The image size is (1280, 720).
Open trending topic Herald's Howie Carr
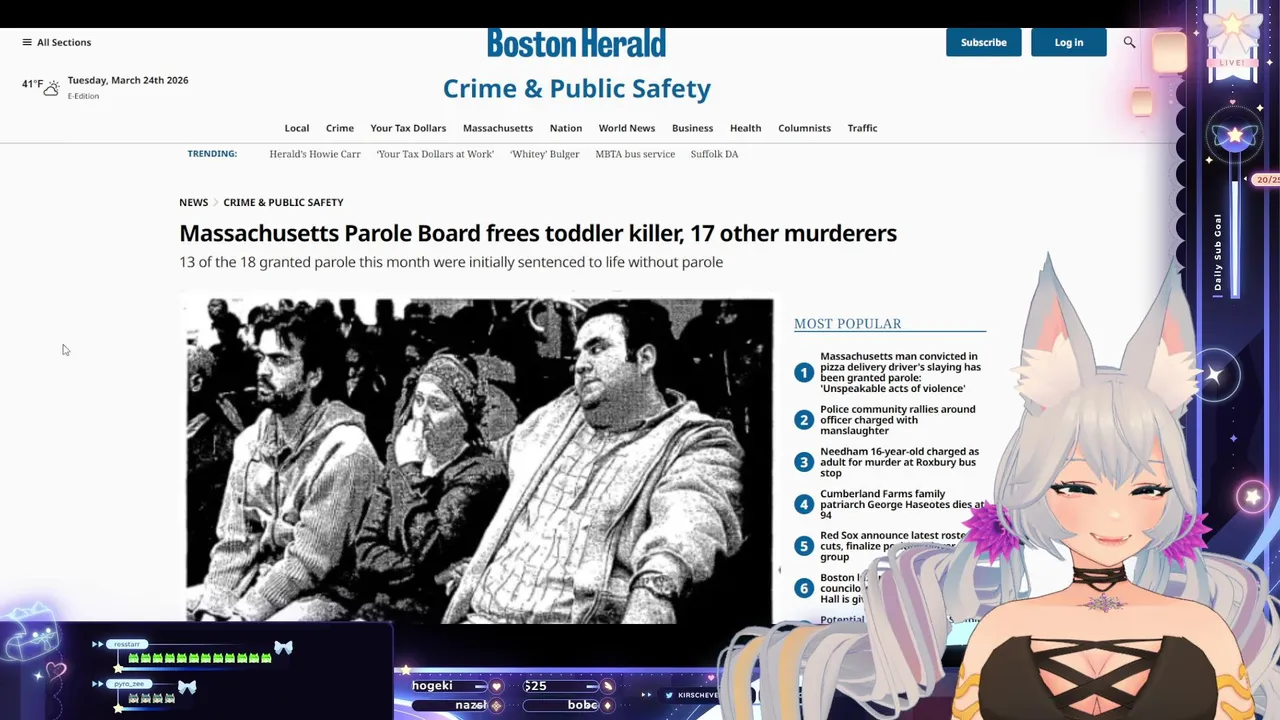coord(315,154)
